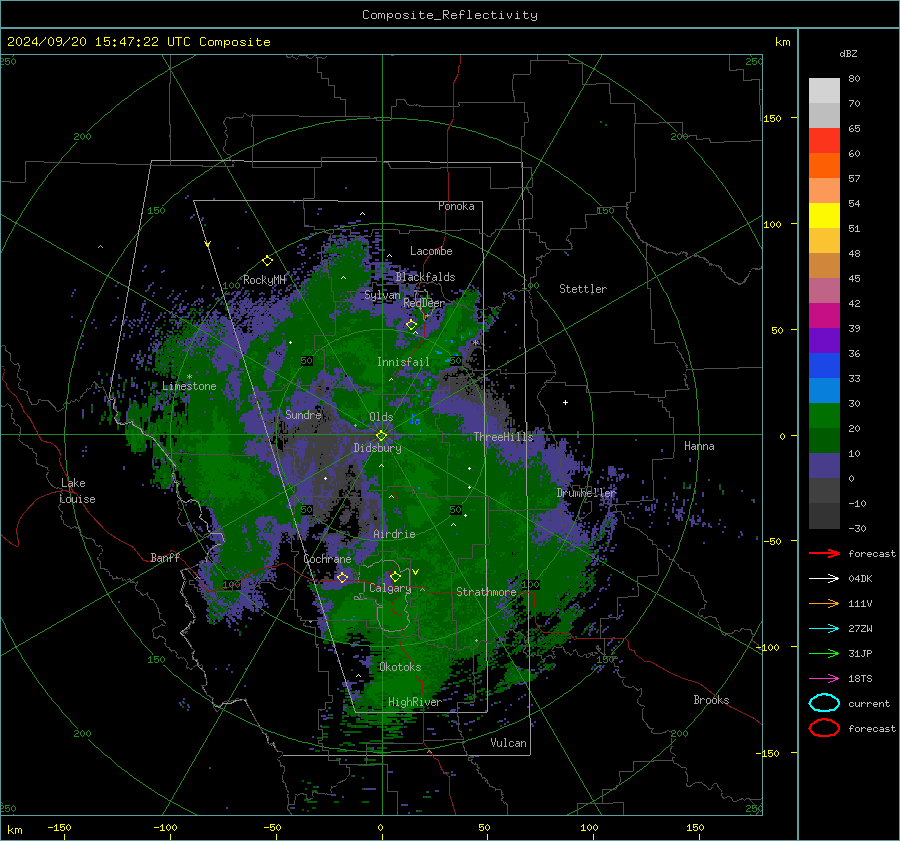Click the ThreeHills city label
Image resolution: width=900 pixels, height=841 pixels.
503,437
